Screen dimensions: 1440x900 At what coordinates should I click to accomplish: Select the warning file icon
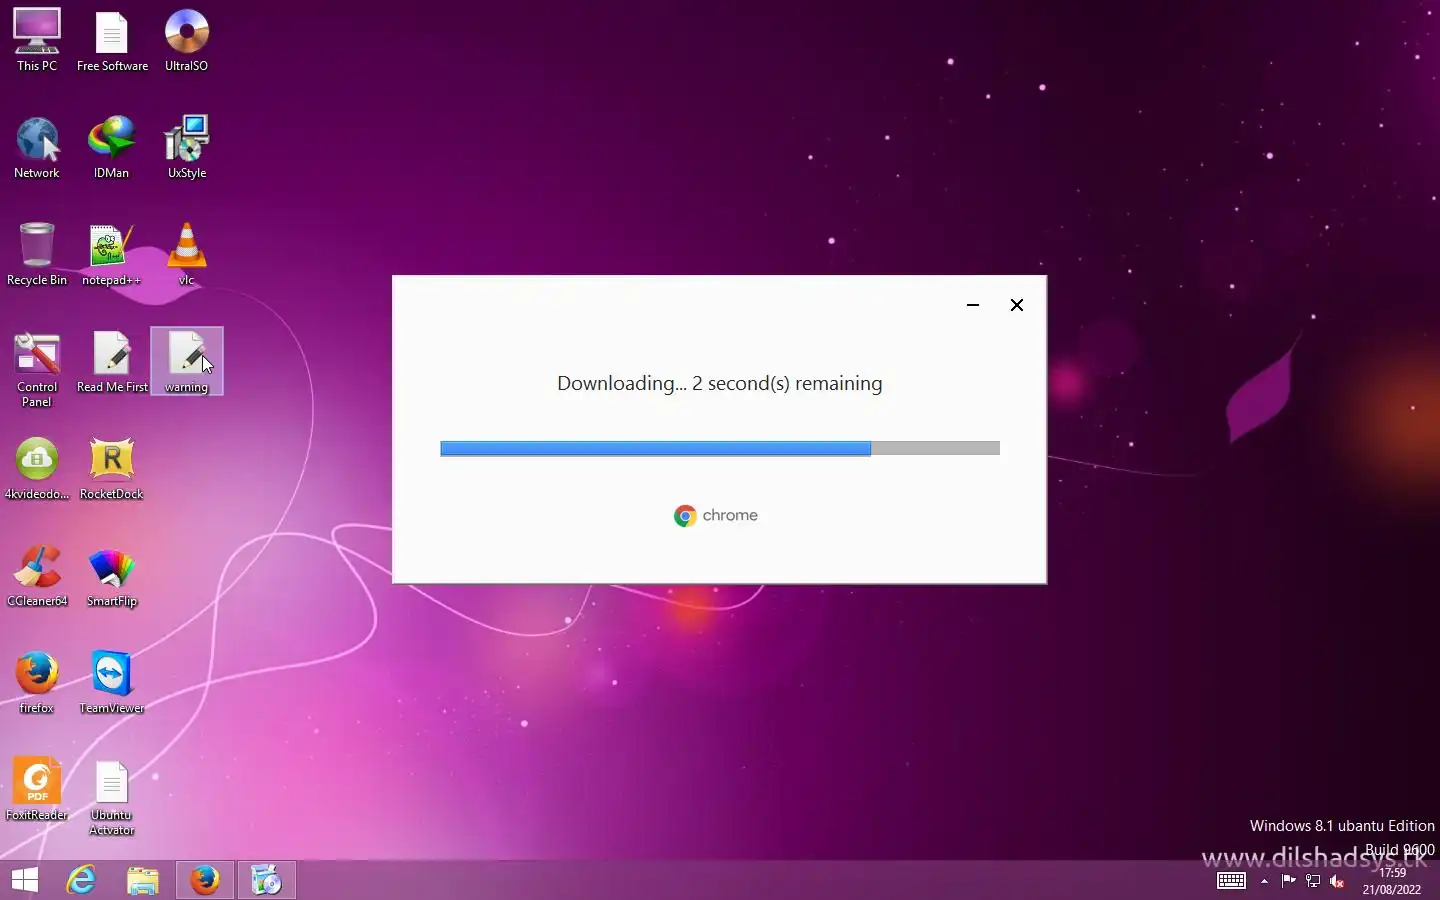(187, 361)
